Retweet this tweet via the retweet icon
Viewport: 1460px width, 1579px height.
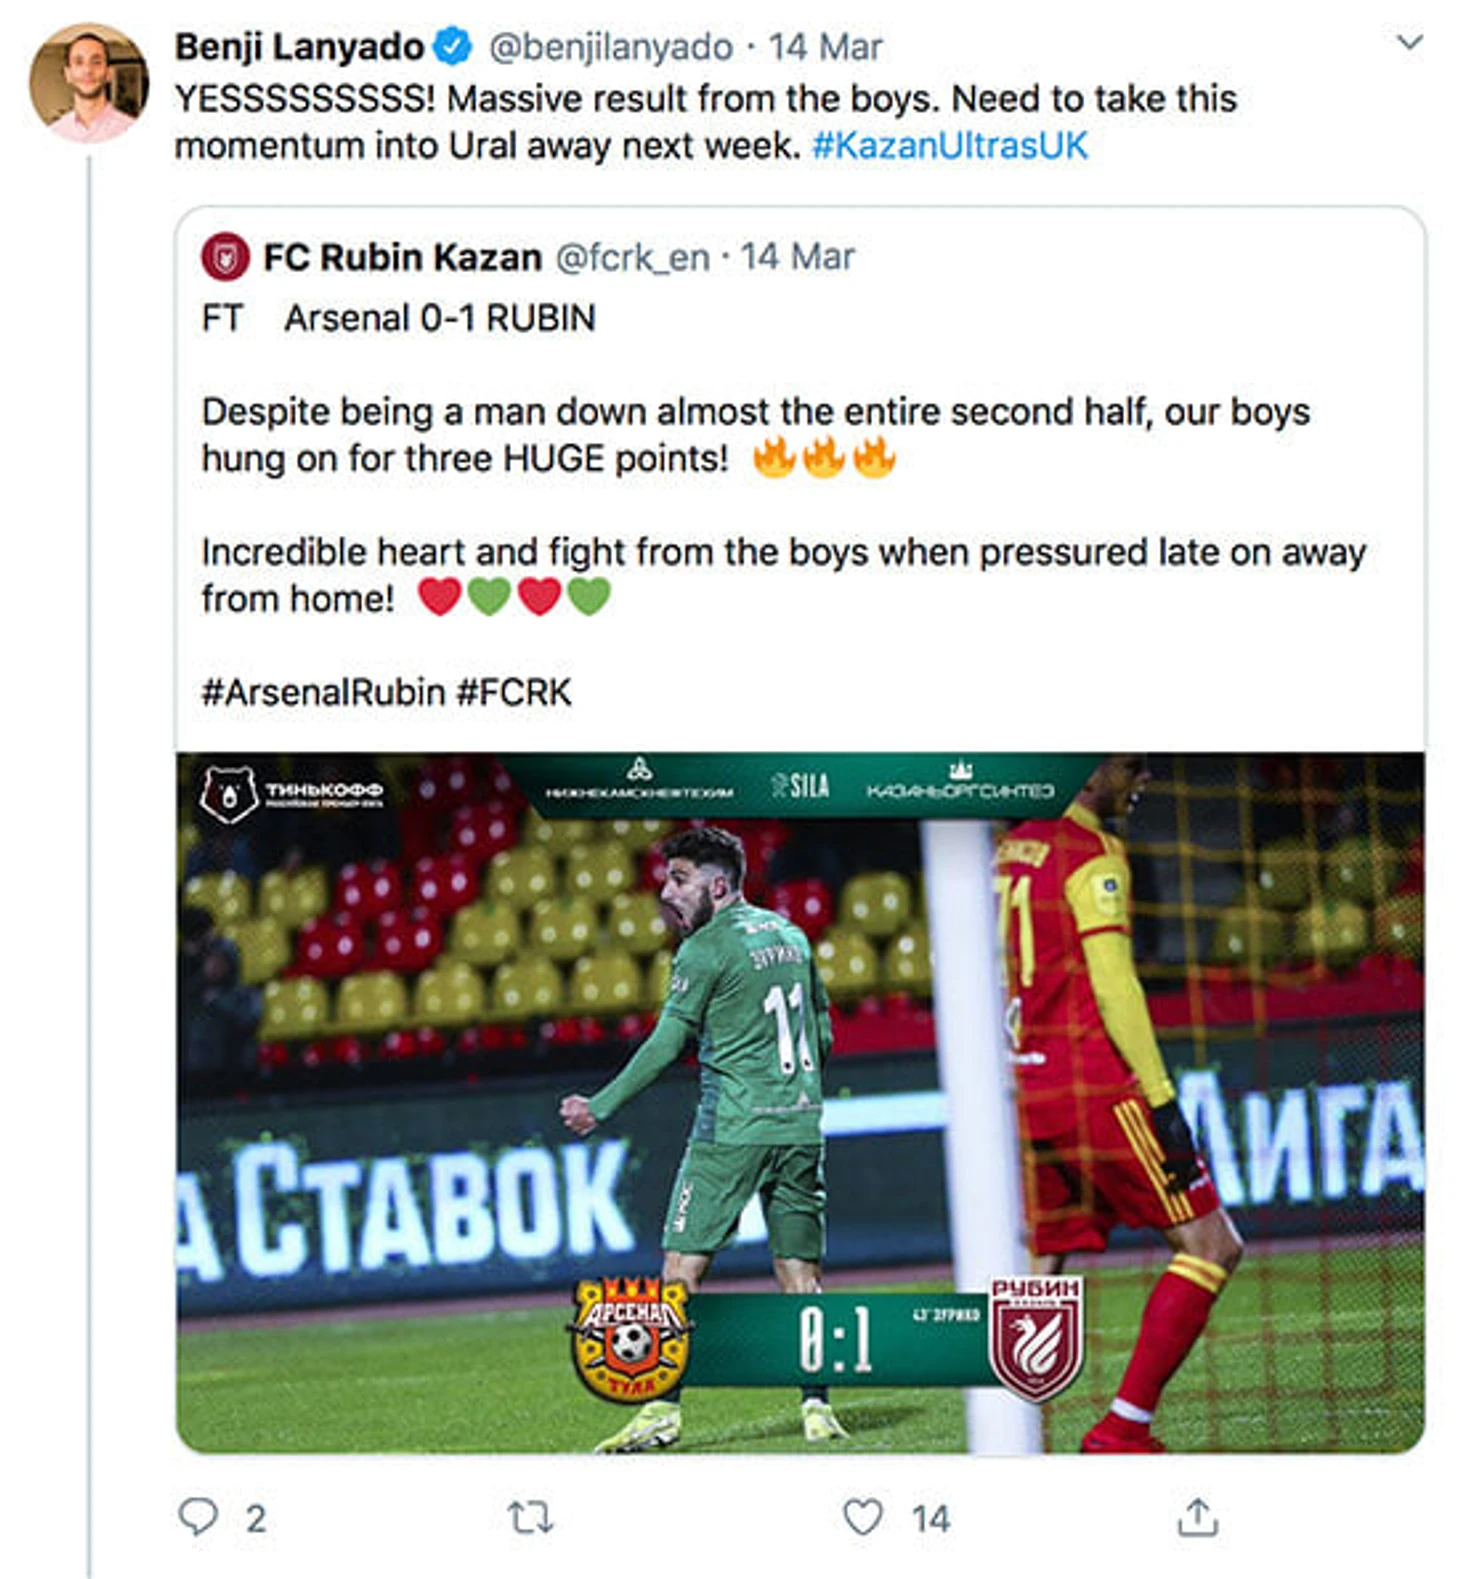tap(530, 1518)
